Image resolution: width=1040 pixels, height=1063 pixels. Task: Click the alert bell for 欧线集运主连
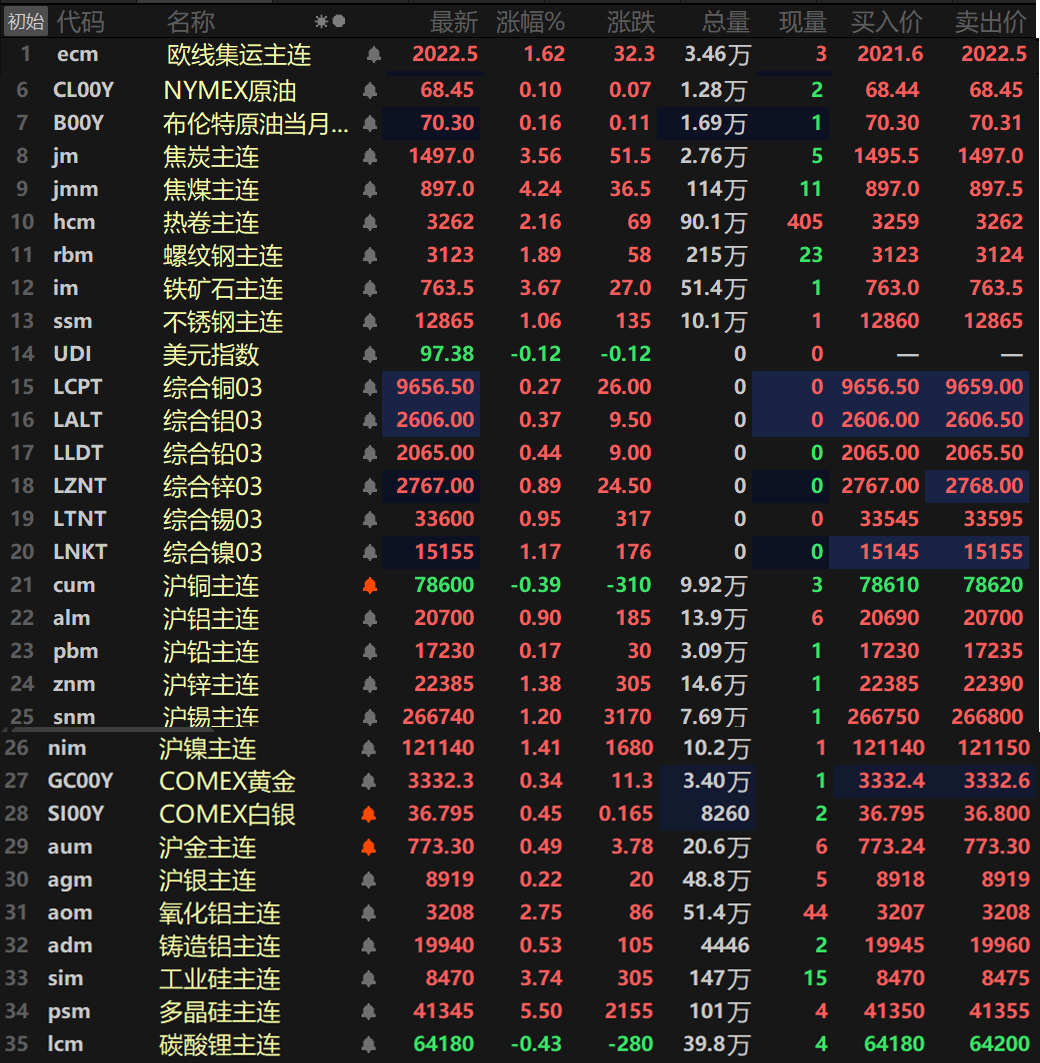tap(374, 54)
